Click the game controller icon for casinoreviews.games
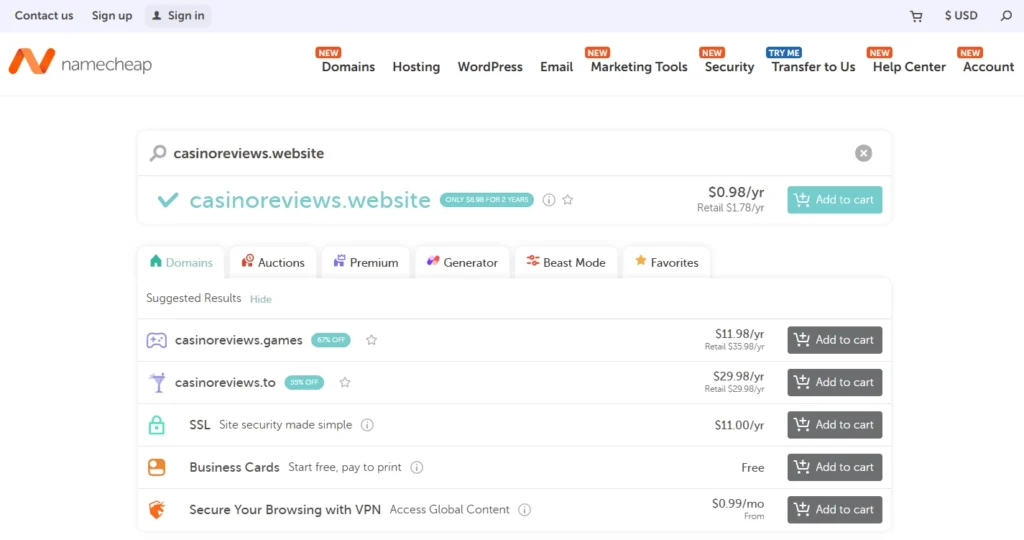The image size is (1024, 540). pos(157,340)
